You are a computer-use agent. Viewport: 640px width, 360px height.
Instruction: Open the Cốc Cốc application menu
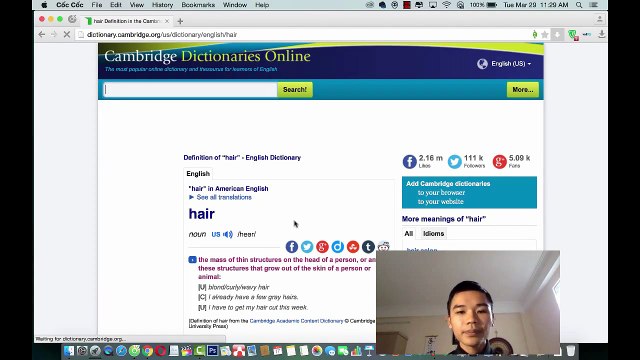70,5
